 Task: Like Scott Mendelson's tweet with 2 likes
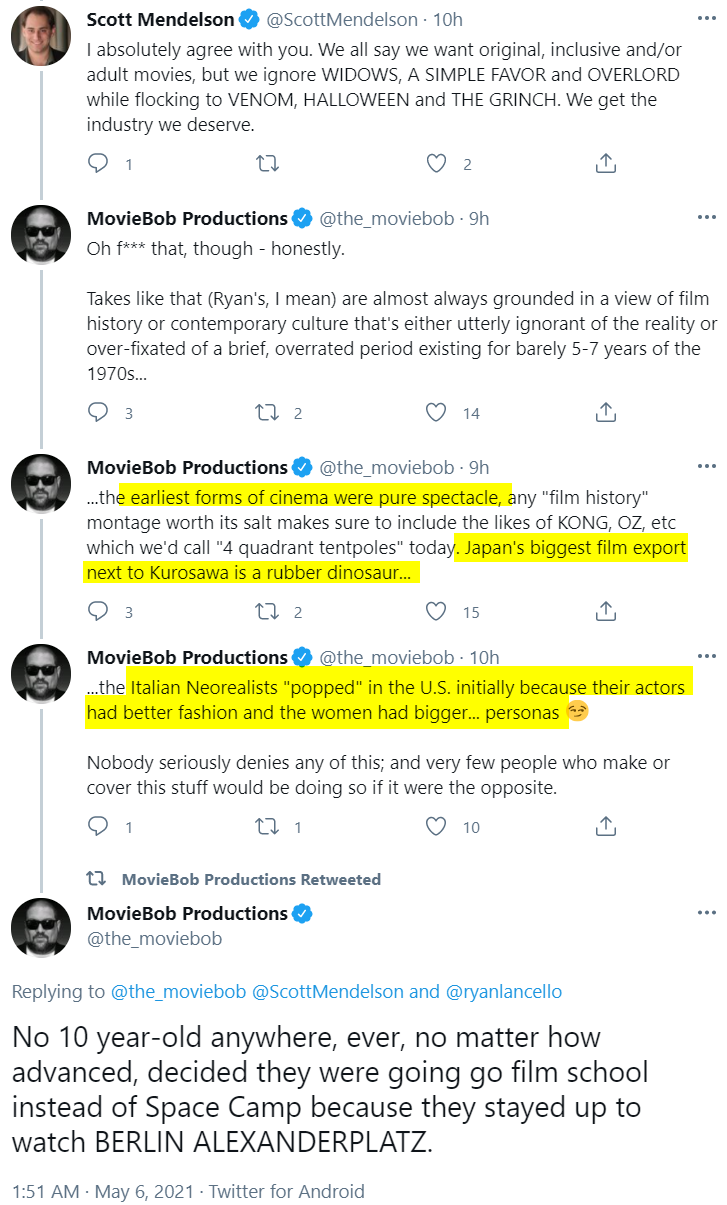point(436,163)
